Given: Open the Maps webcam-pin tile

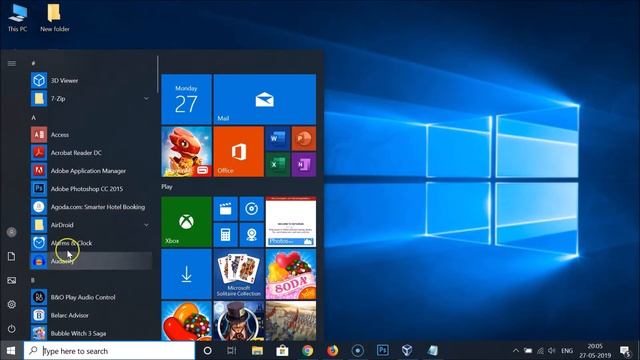Looking at the screenshot, I should [x=252, y=235].
